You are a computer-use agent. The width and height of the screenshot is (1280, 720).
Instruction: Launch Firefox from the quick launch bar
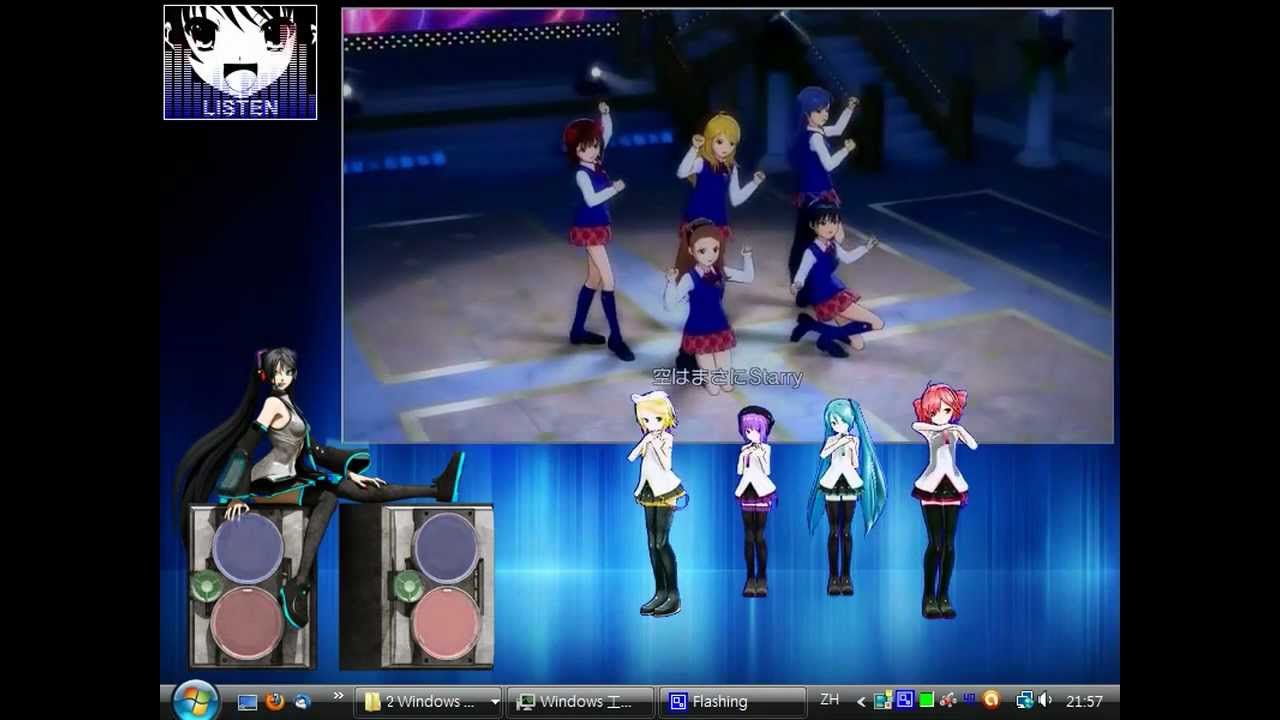(x=275, y=702)
